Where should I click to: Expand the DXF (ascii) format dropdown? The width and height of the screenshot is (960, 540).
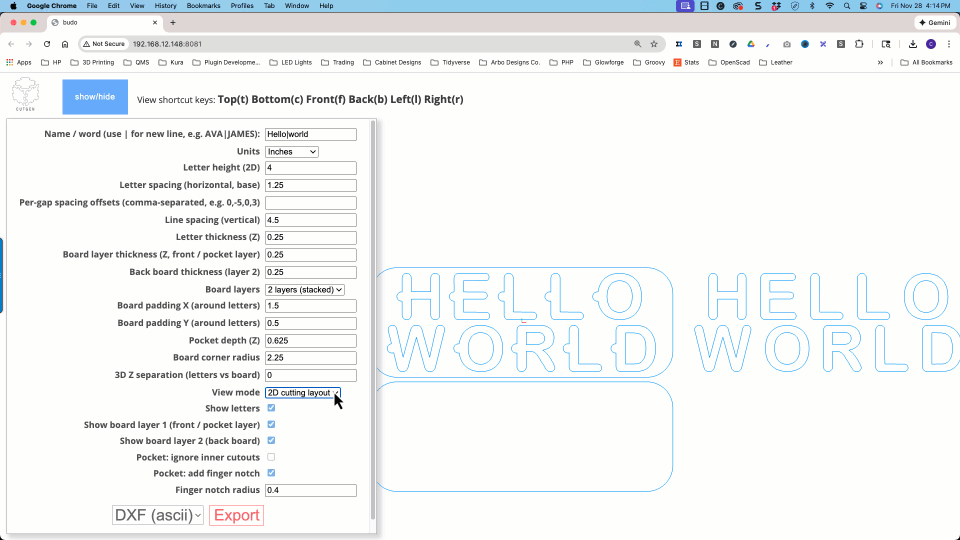tap(158, 515)
